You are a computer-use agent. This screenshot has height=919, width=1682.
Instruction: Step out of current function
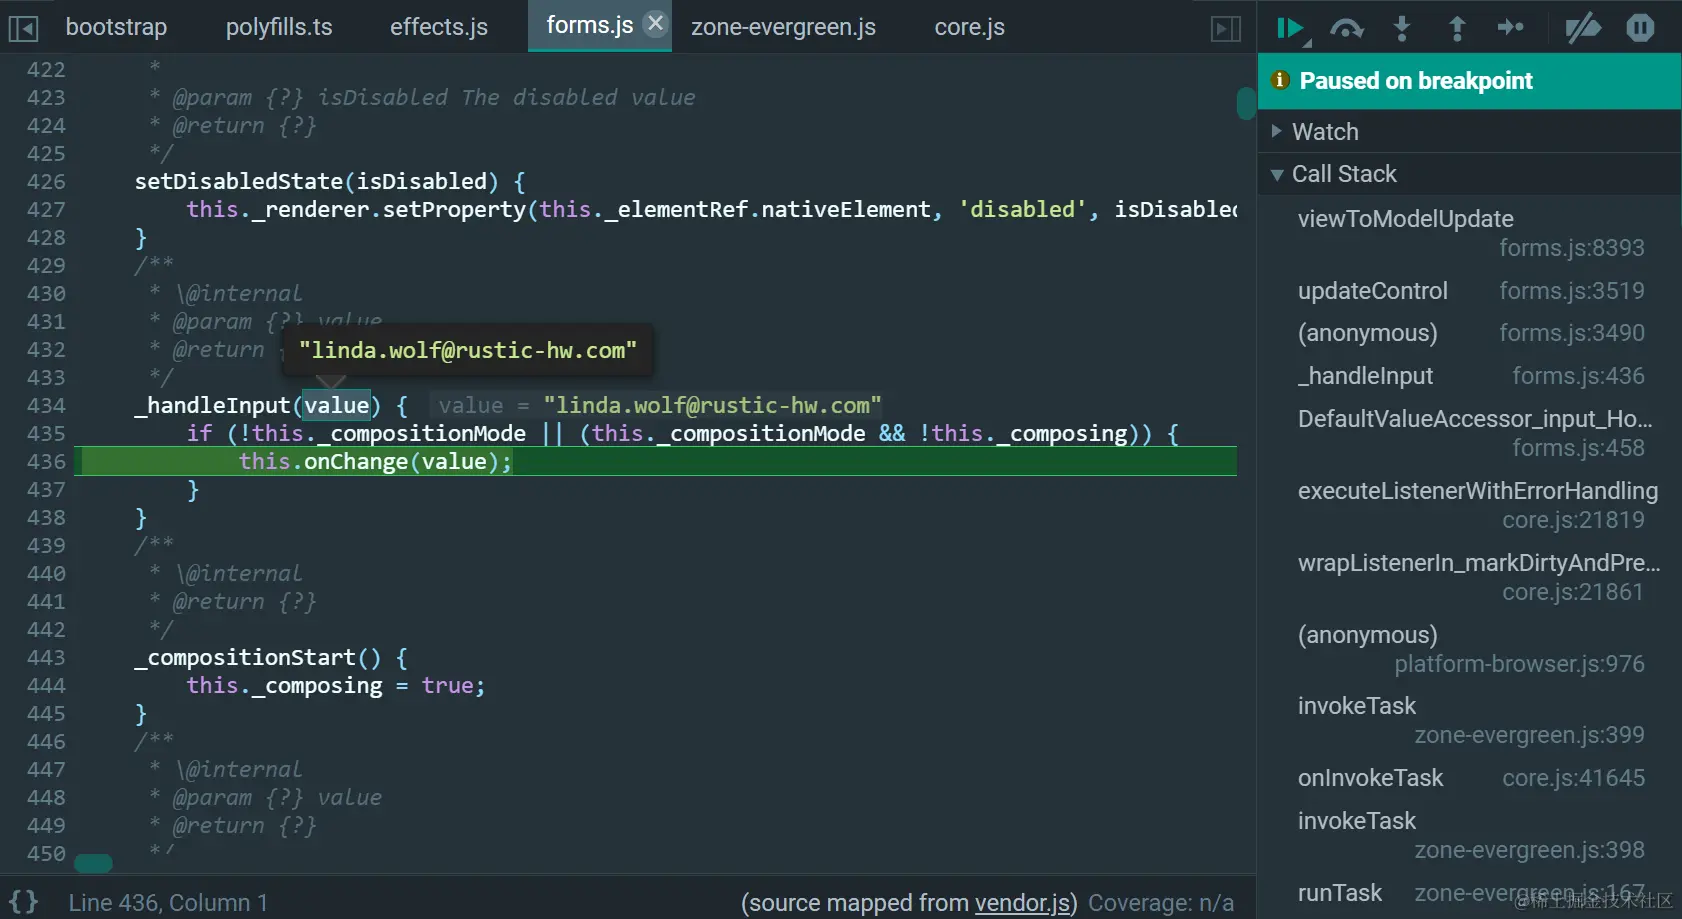tap(1457, 29)
